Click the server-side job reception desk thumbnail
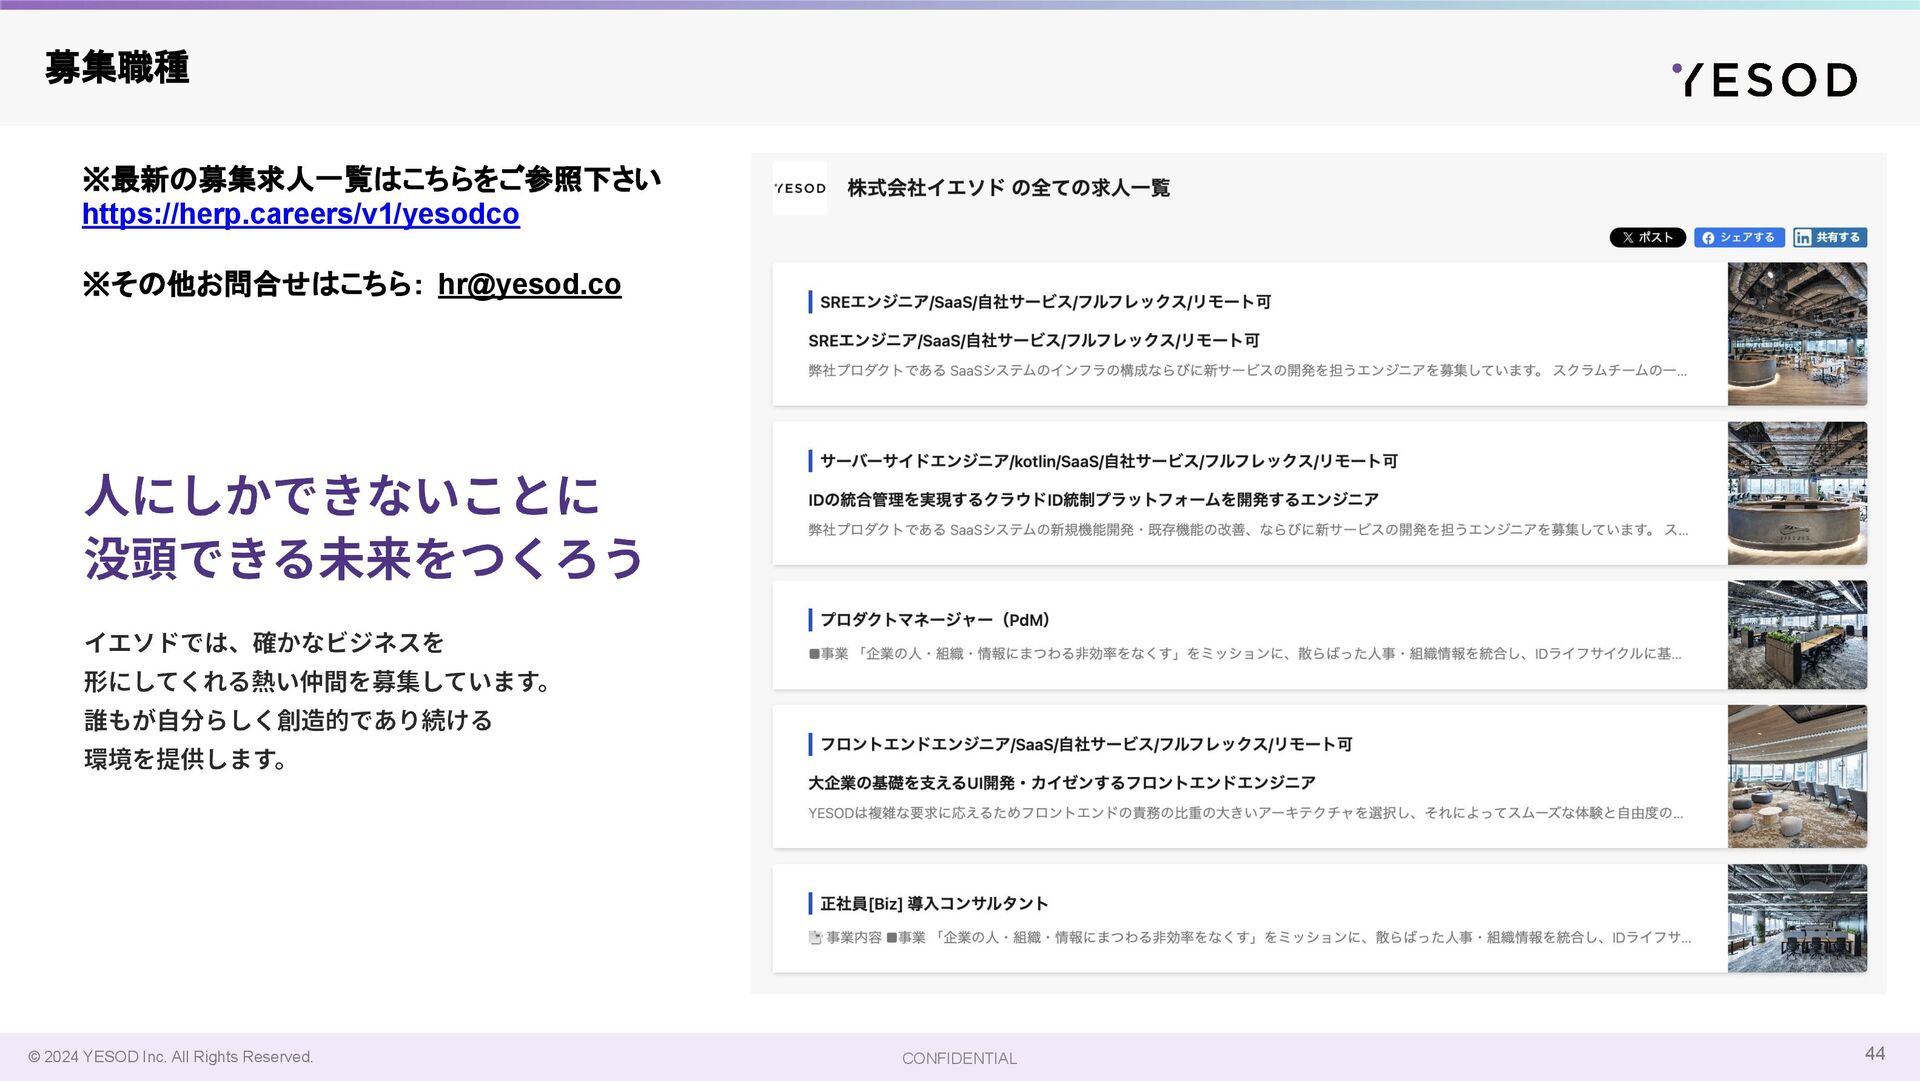Image resolution: width=1920 pixels, height=1081 pixels. coord(1796,493)
